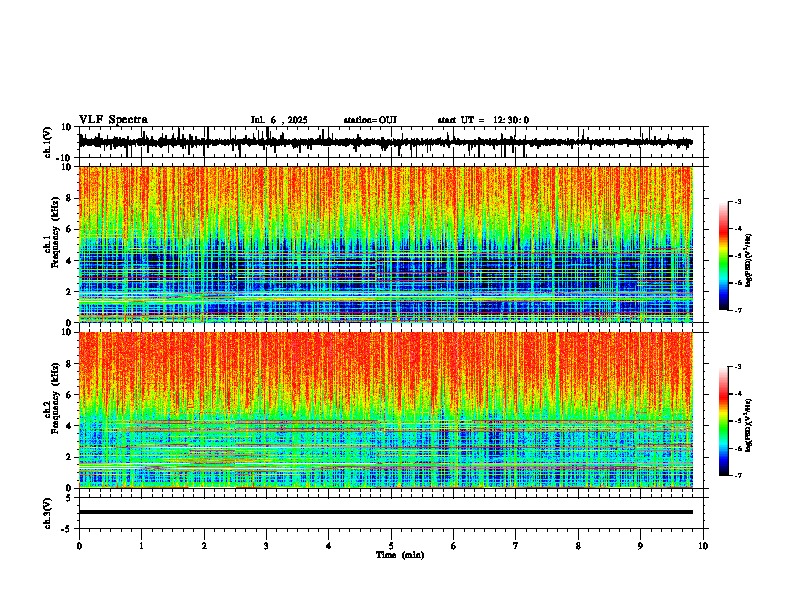This screenshot has height=612, width=792.
Task: Click the "6" tick on the time axis
Action: point(454,546)
